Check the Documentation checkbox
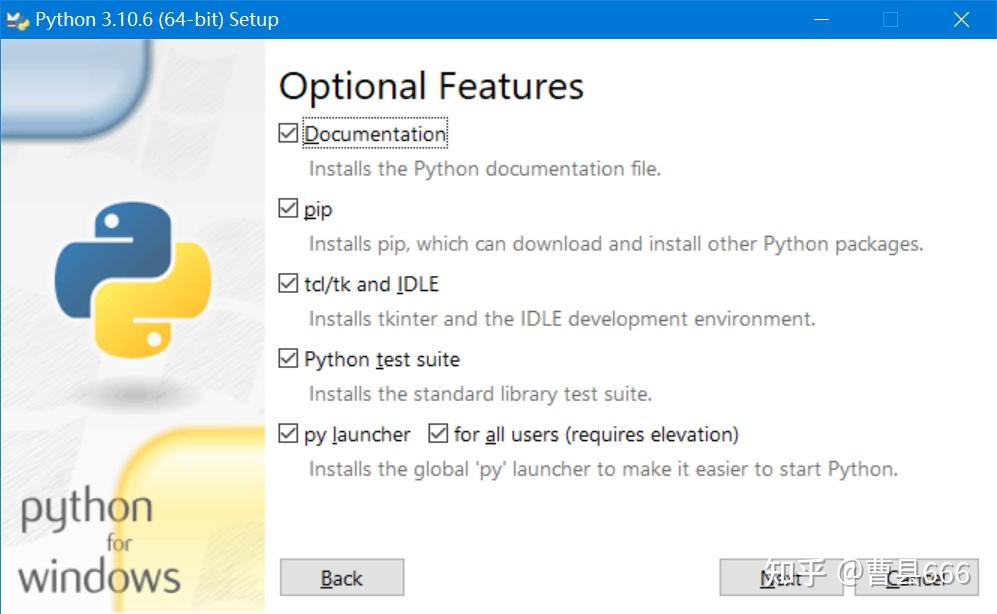Screen dimensions: 997x614 [x=289, y=132]
